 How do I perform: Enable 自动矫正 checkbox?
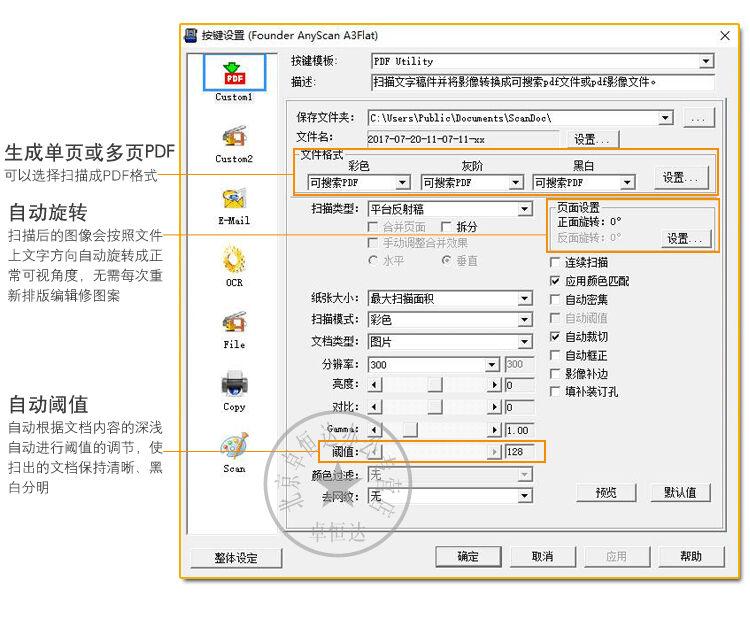click(555, 355)
